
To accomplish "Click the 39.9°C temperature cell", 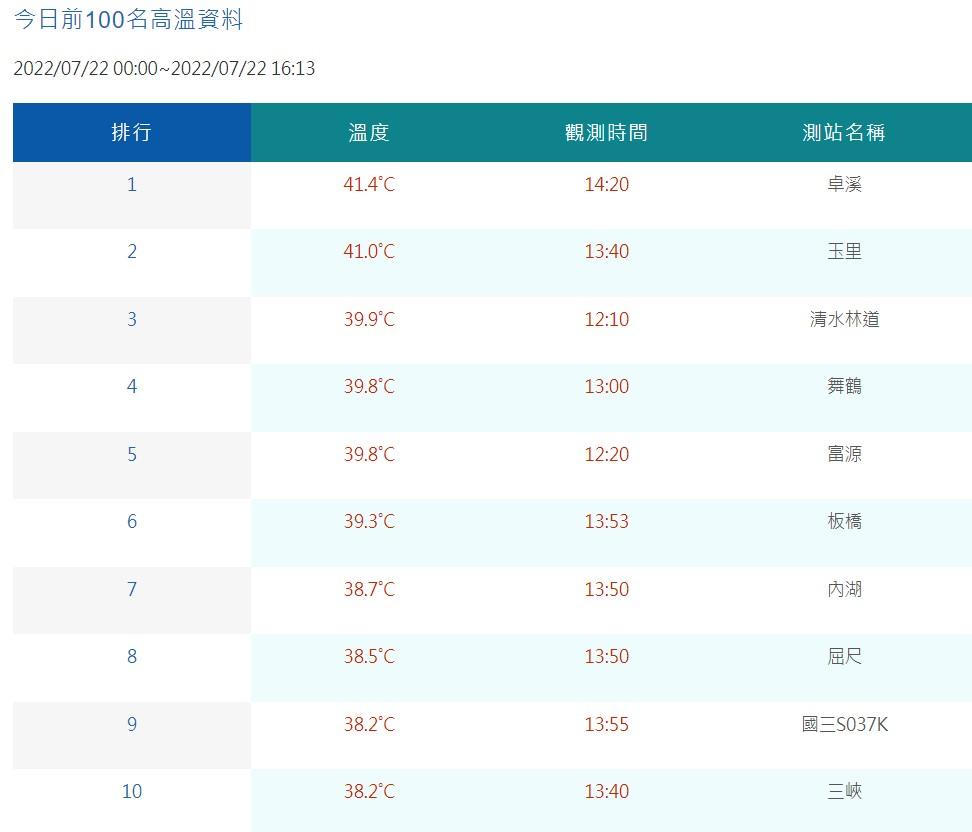I will point(369,319).
